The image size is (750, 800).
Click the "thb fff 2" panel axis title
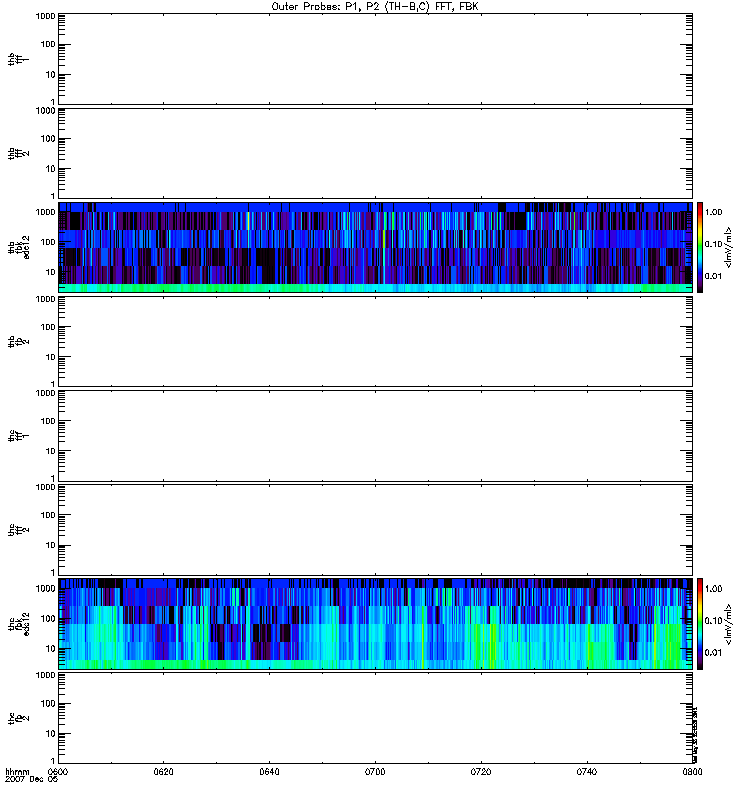pyautogui.click(x=18, y=154)
